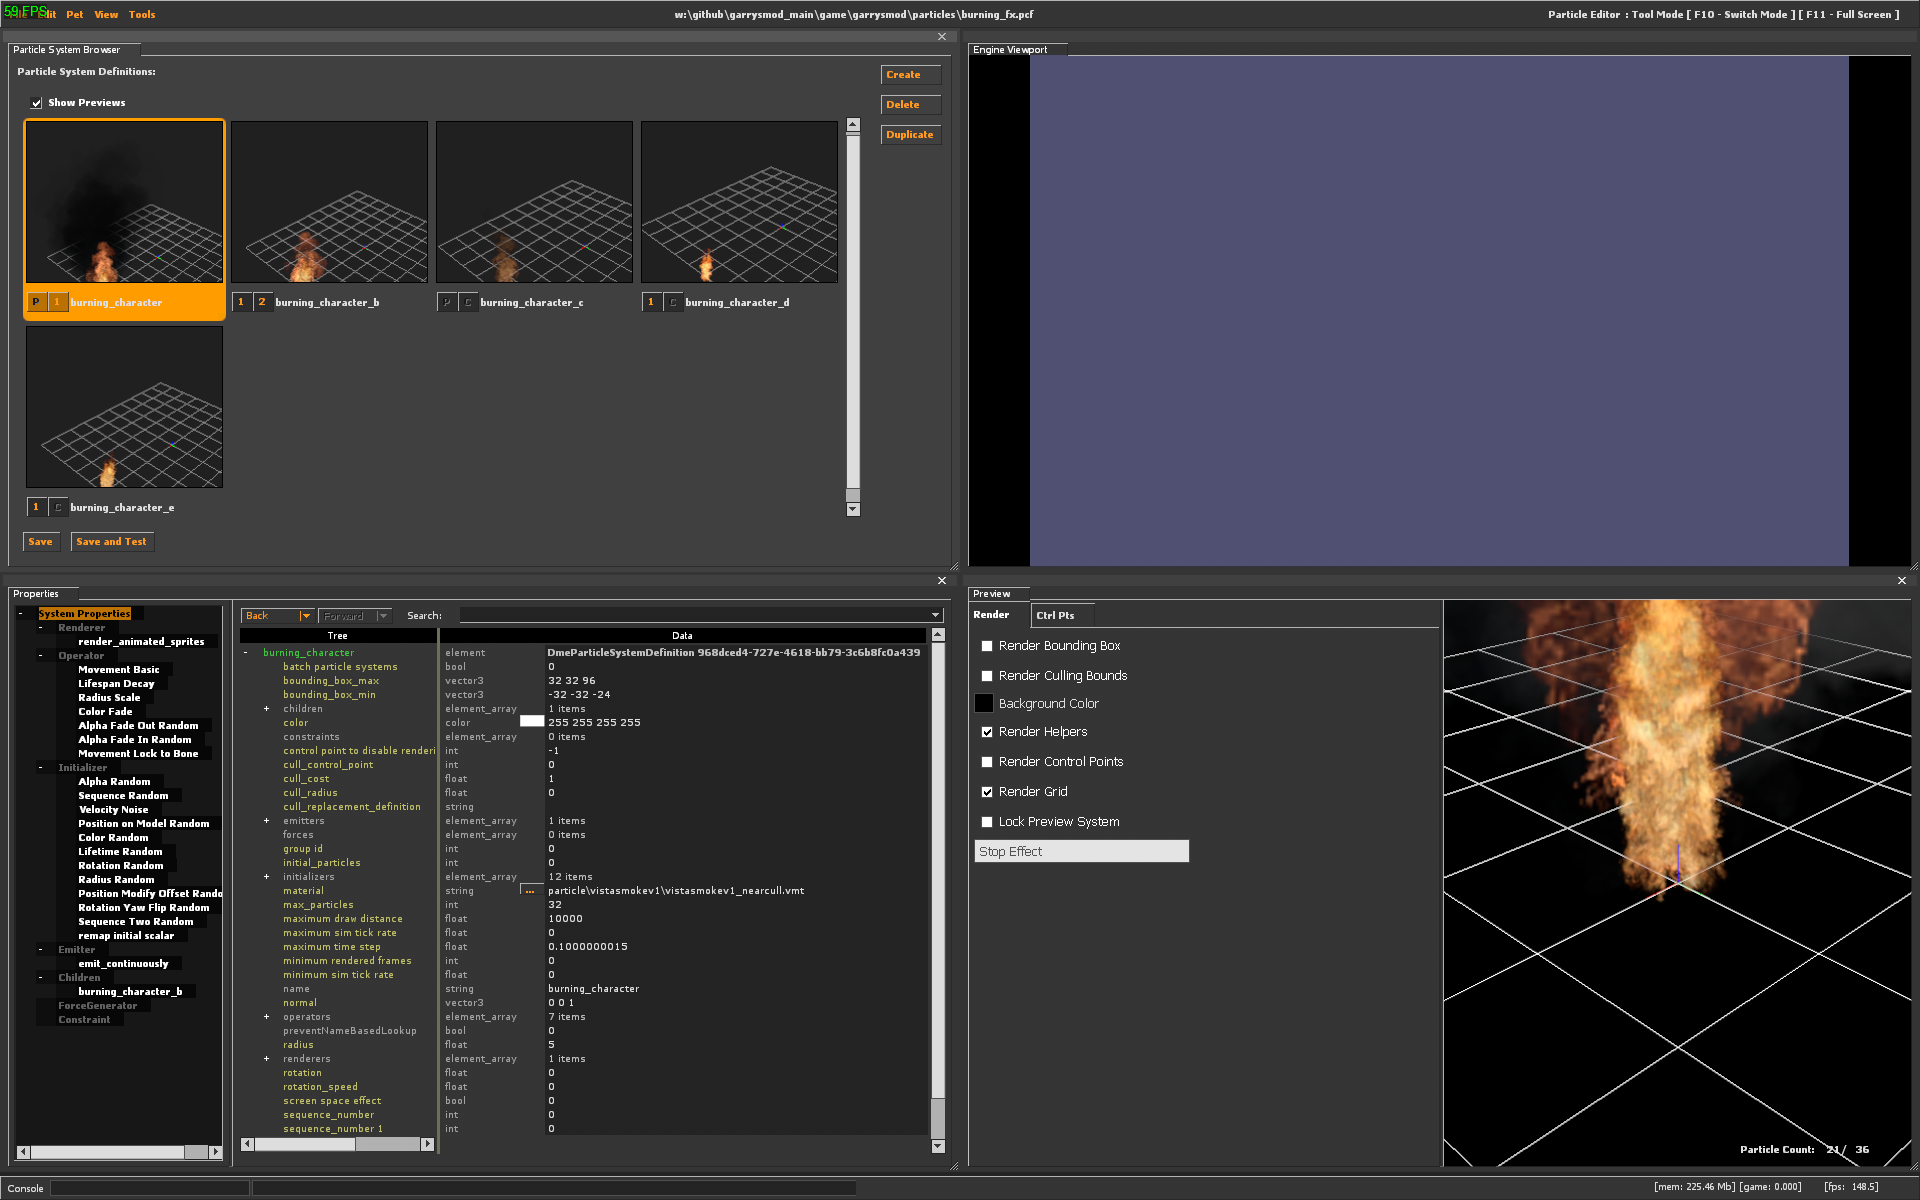Click the tree scroll-right arrow icon
Viewport: 1920px width, 1200px height.
click(x=427, y=1144)
